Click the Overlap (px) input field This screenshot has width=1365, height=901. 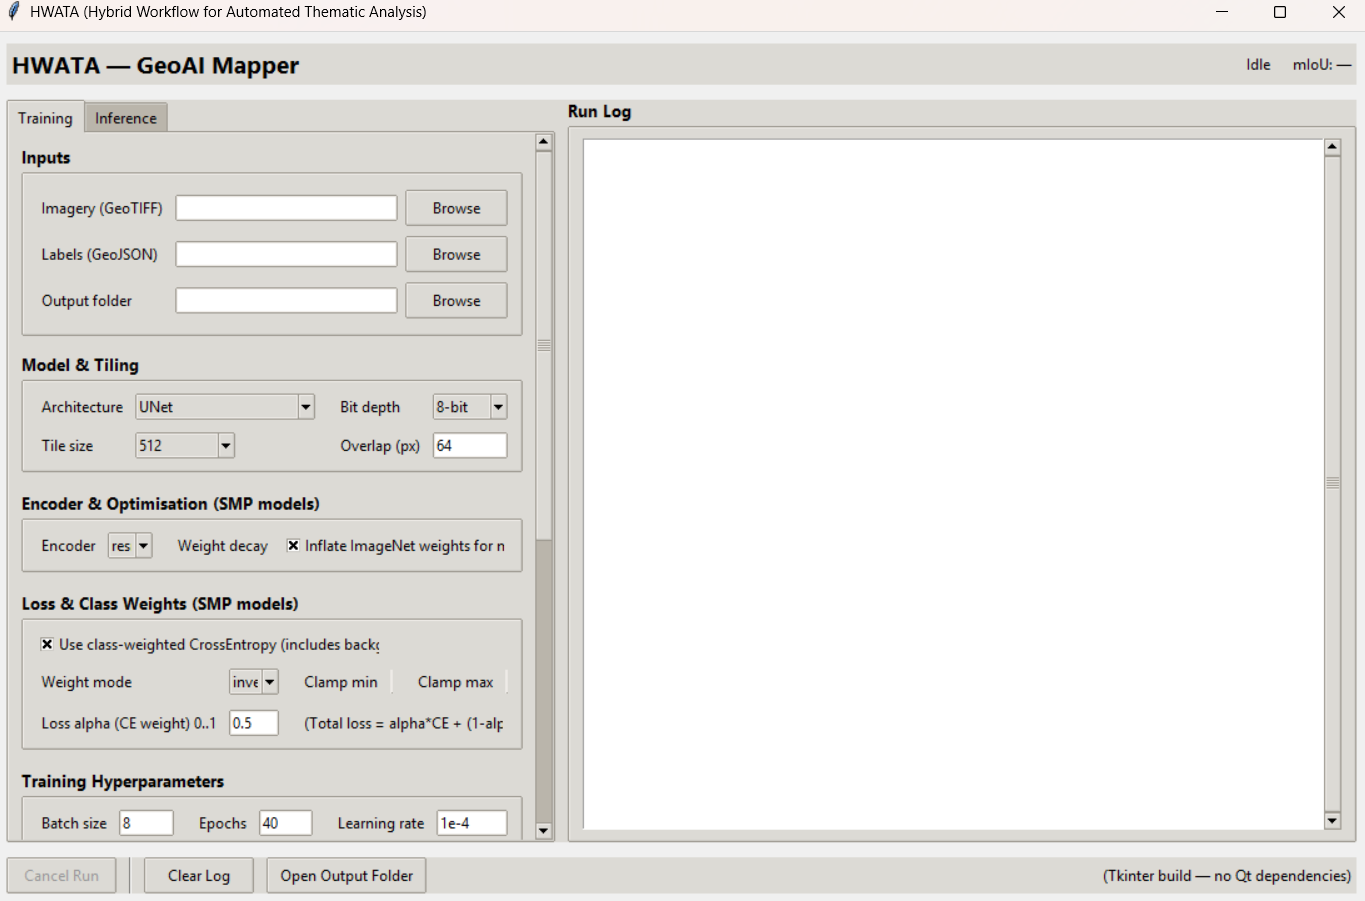tap(469, 445)
